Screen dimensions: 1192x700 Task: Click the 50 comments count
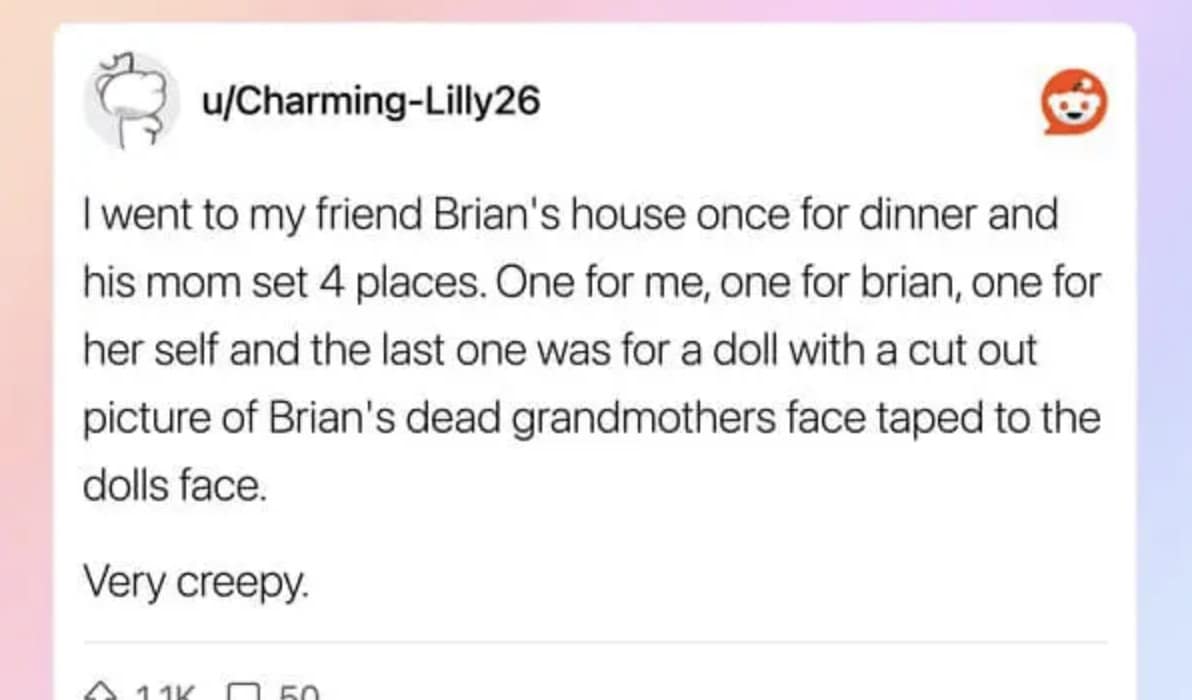click(295, 692)
